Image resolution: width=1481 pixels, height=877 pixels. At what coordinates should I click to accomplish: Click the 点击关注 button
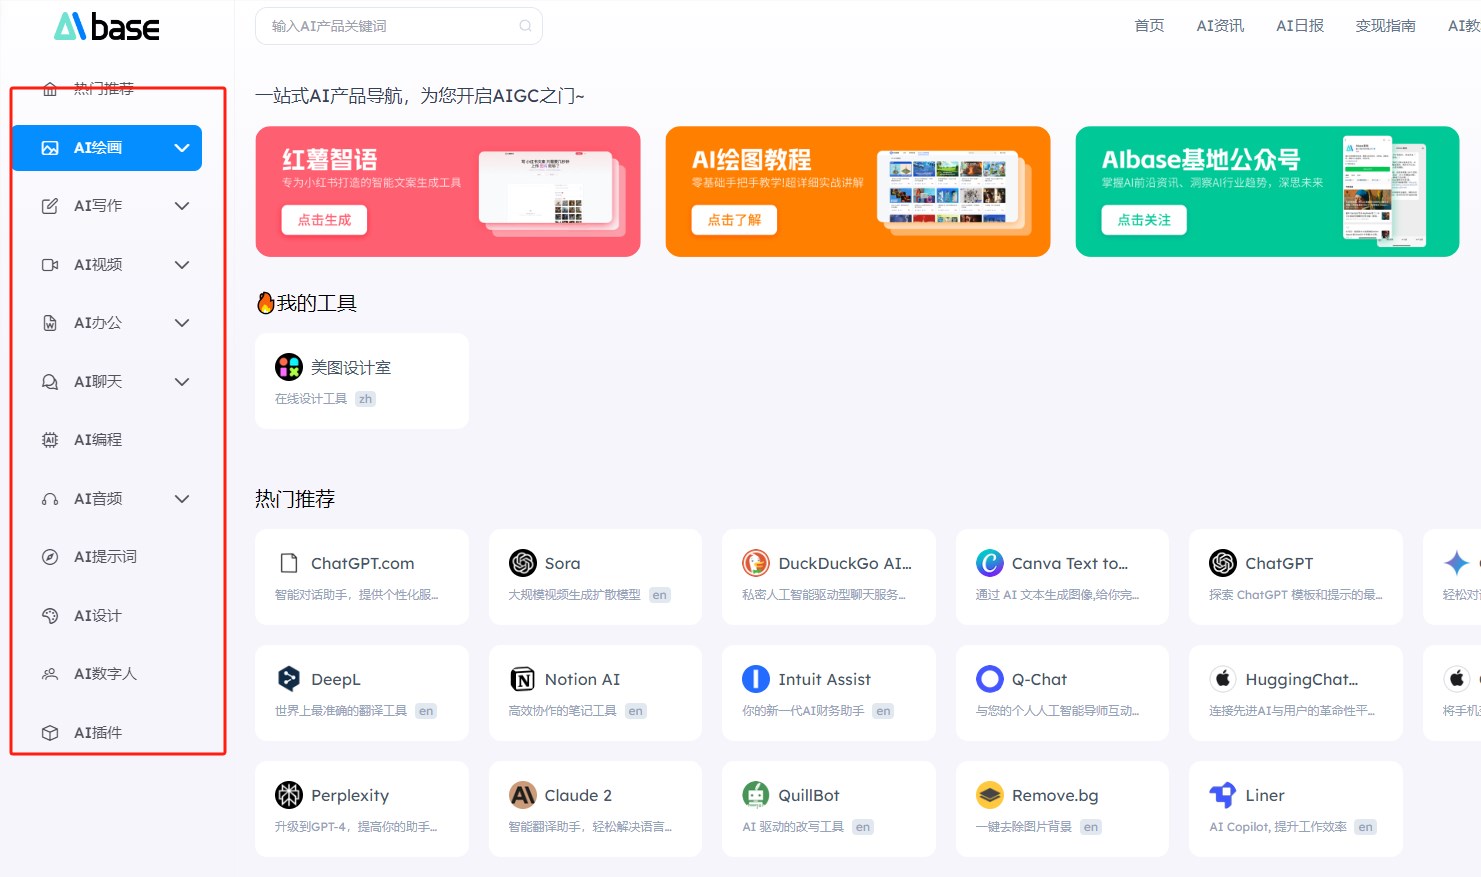(x=1144, y=220)
